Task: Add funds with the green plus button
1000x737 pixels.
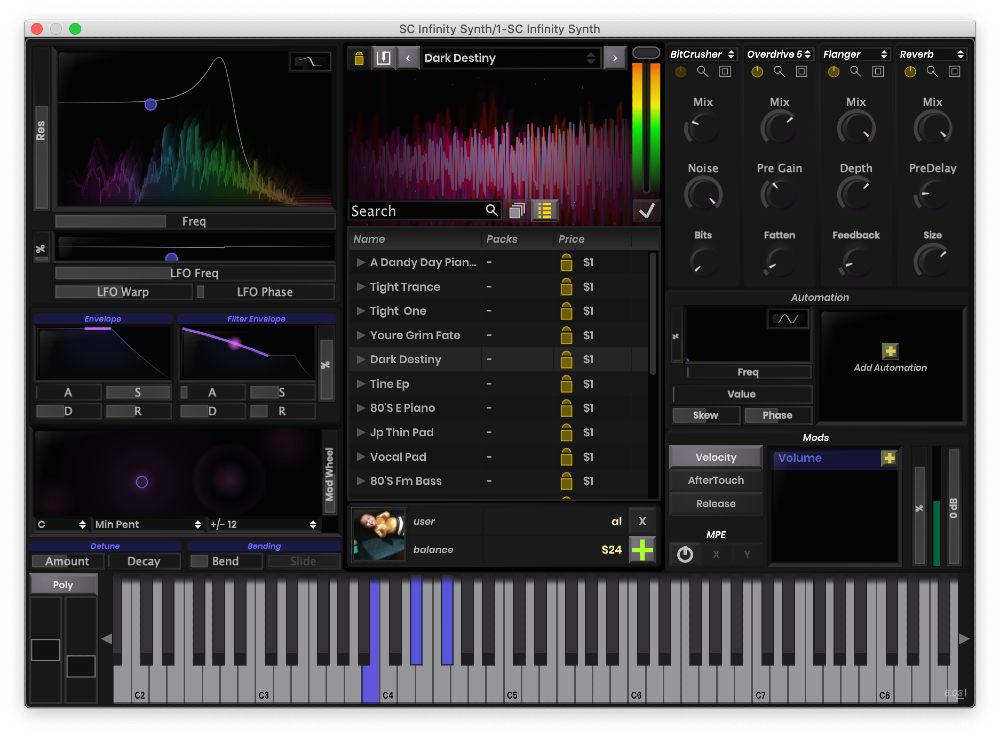Action: (x=641, y=549)
